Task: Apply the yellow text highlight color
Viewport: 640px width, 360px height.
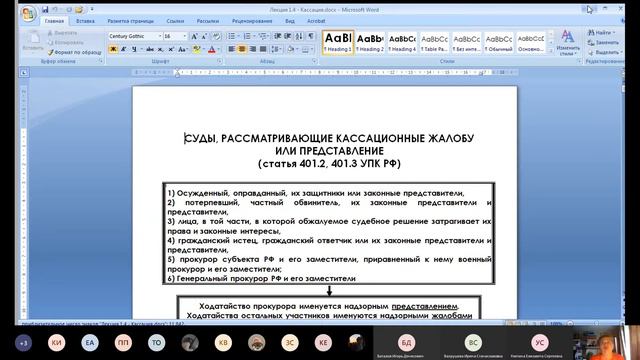Action: pyautogui.click(x=196, y=49)
